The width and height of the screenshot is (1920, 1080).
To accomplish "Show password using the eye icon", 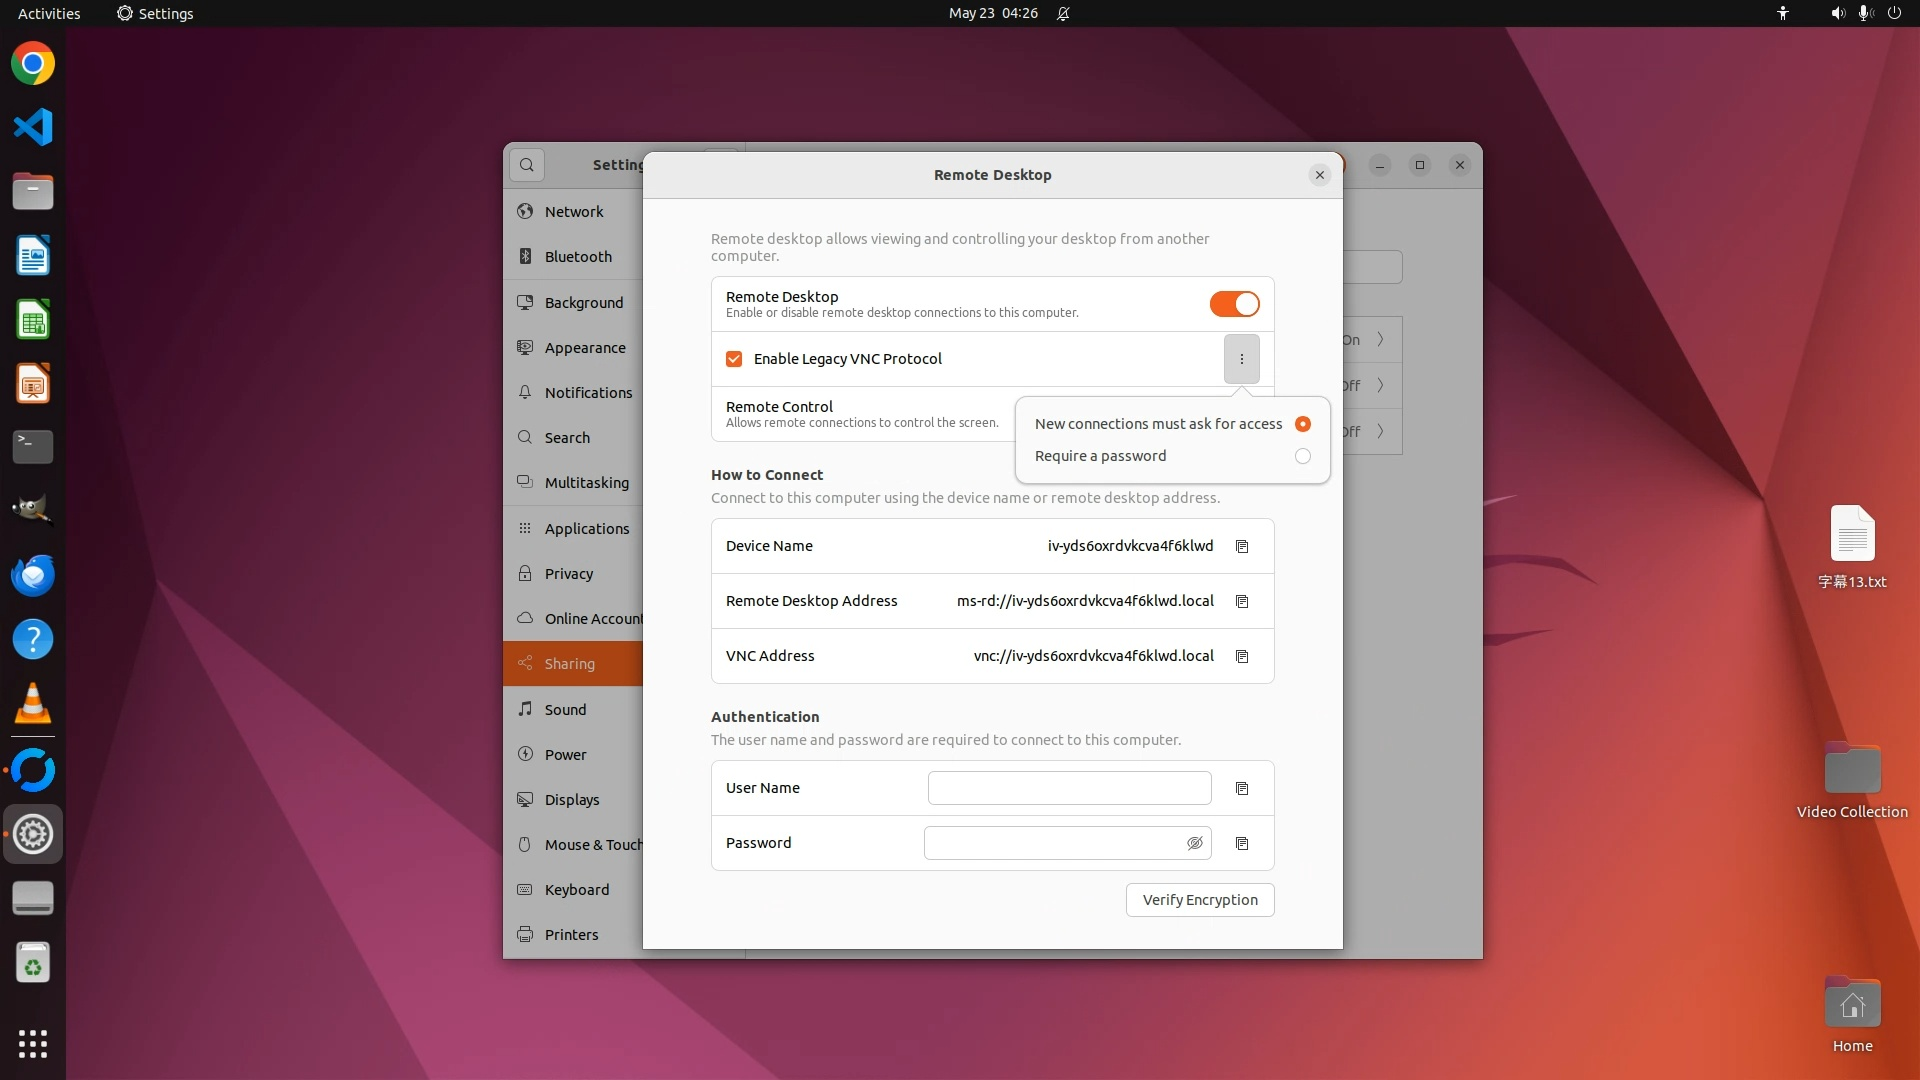I will tap(1194, 843).
